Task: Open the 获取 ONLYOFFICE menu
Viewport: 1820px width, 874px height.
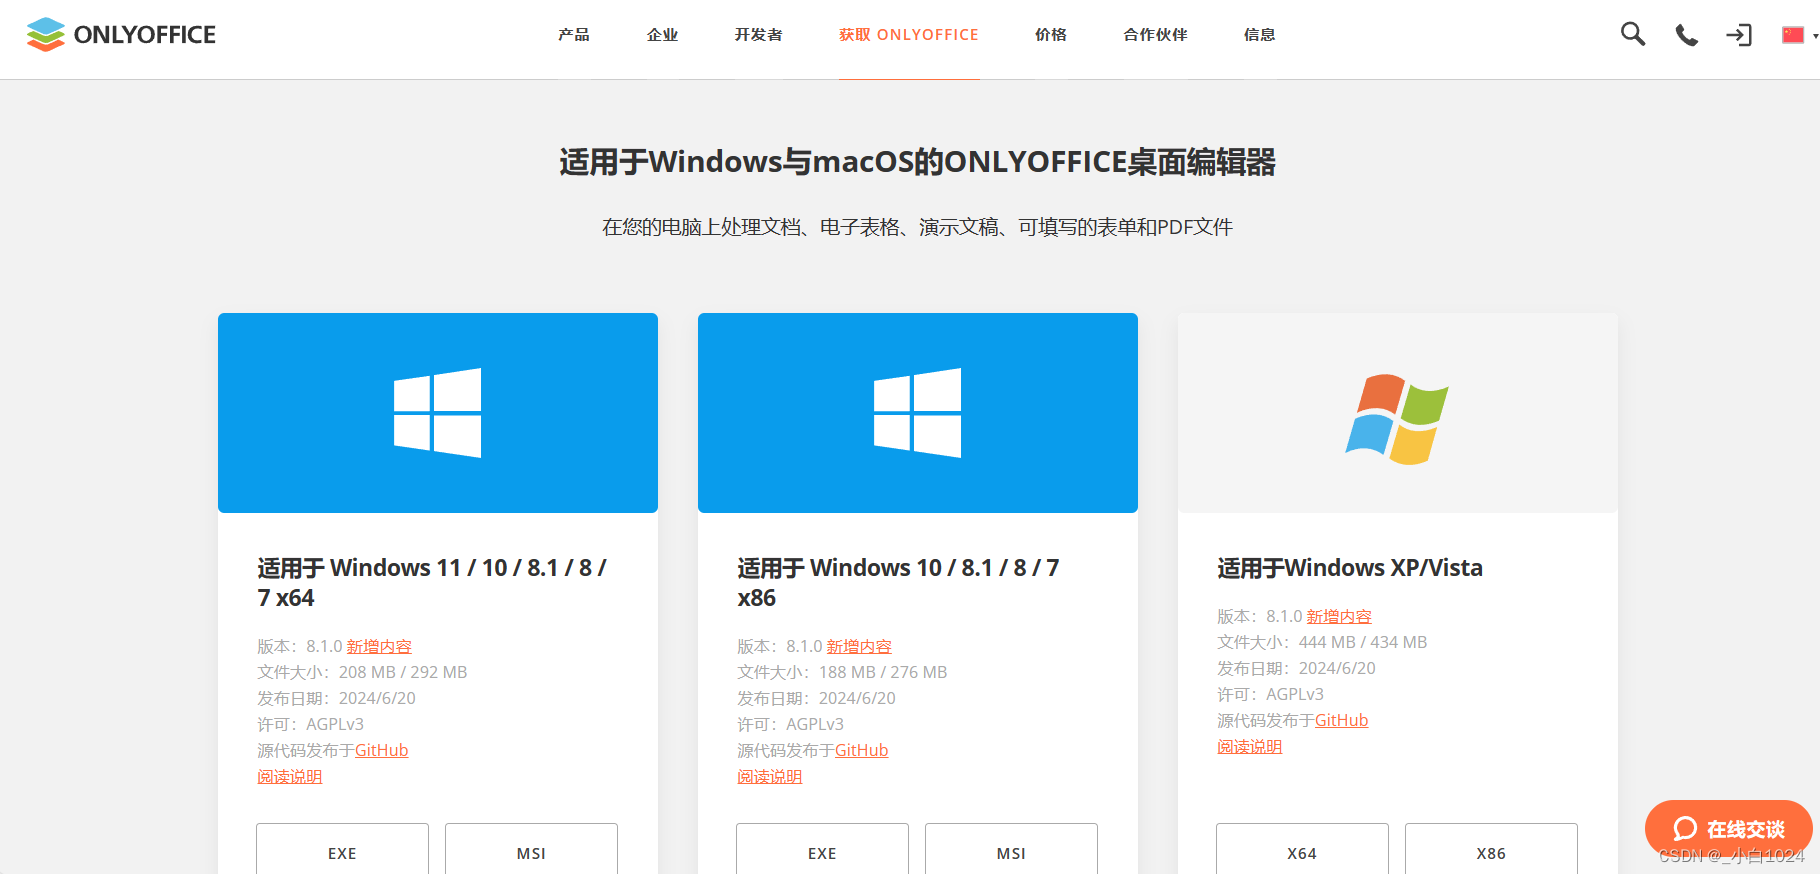Action: pos(908,35)
